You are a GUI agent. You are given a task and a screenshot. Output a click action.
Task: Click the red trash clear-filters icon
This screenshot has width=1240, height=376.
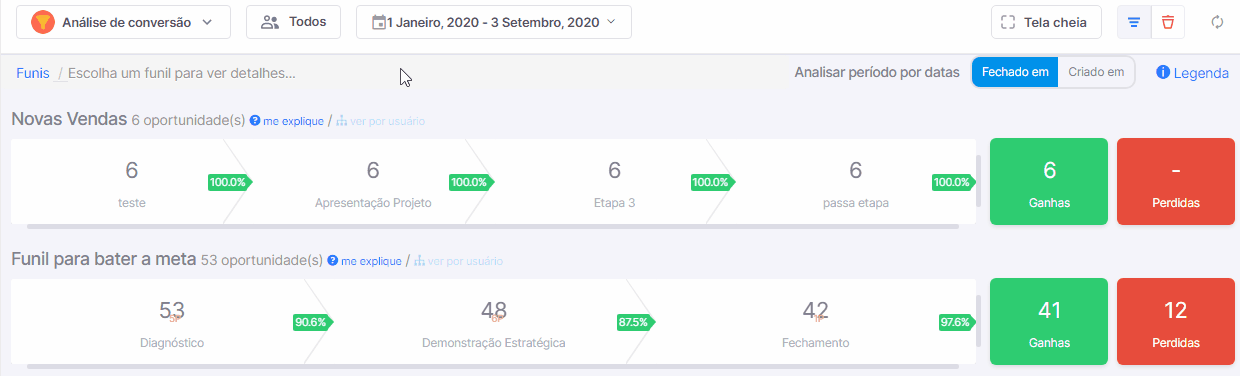coord(1168,22)
